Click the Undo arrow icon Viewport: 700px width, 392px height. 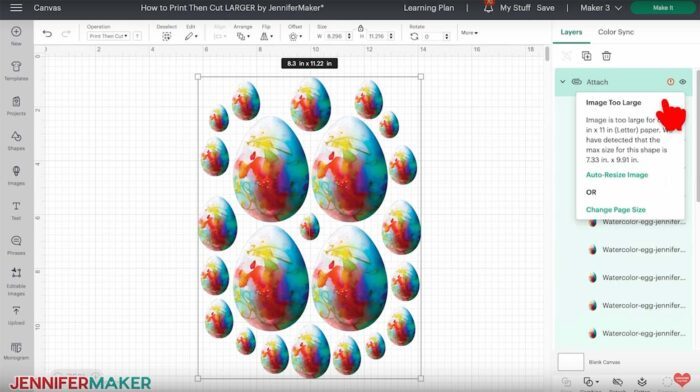point(47,33)
